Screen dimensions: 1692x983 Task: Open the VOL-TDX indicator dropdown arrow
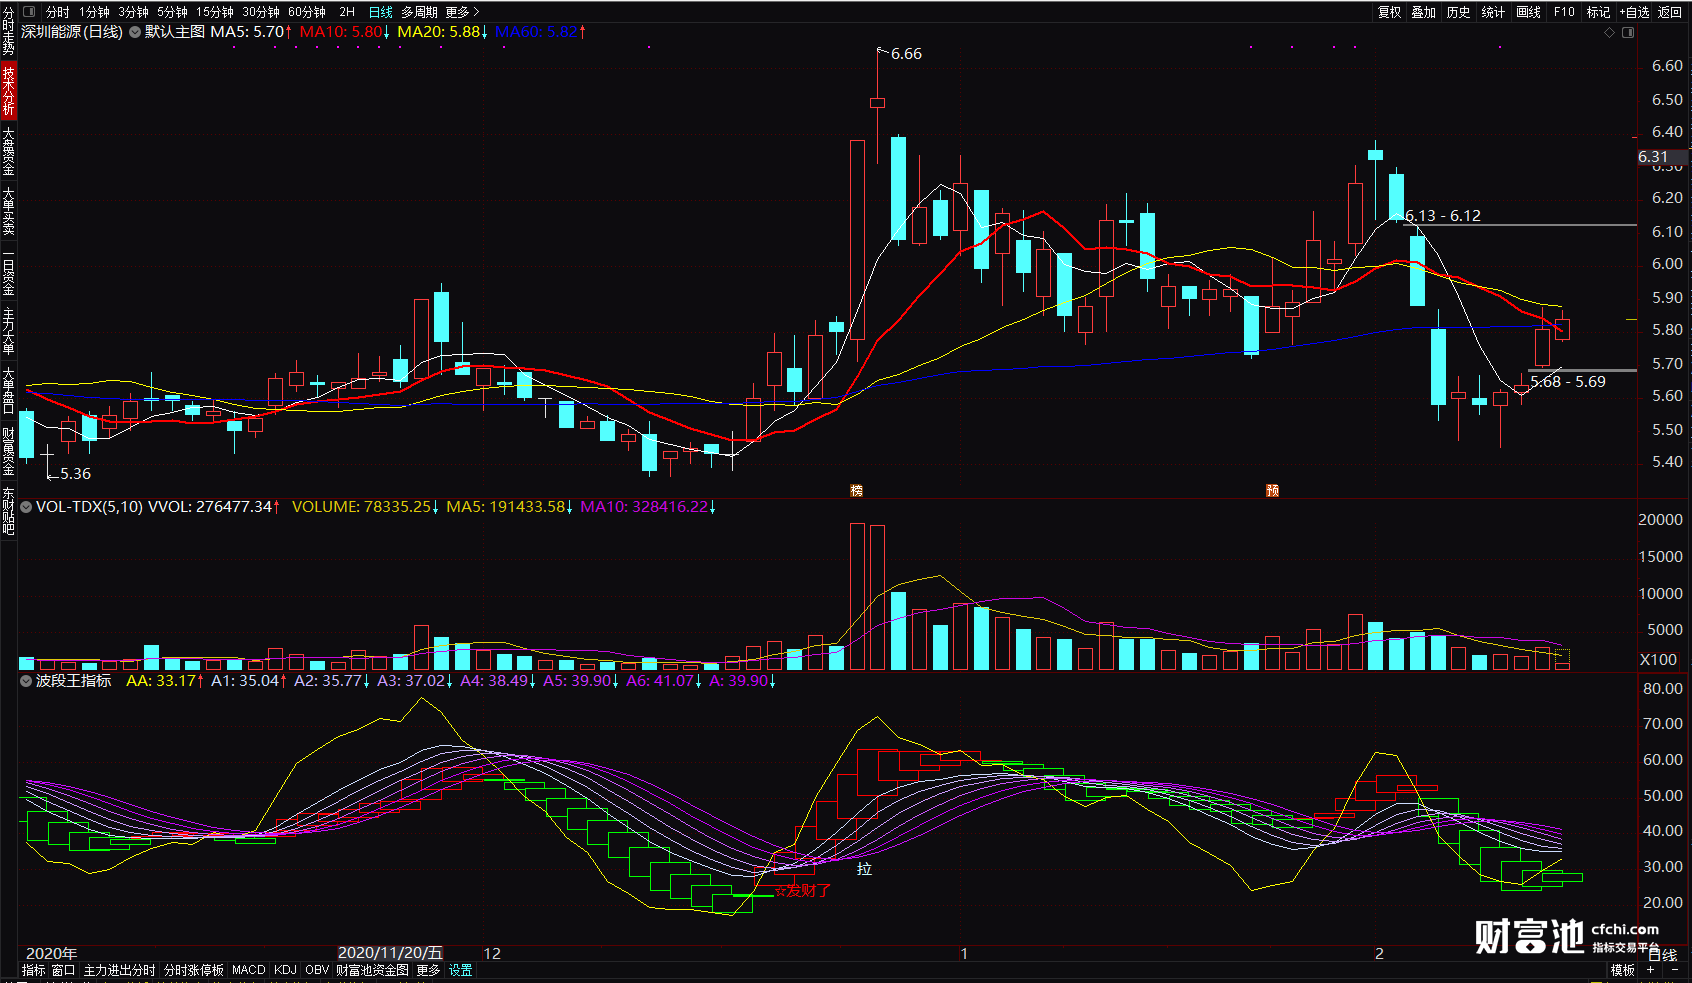(x=26, y=507)
